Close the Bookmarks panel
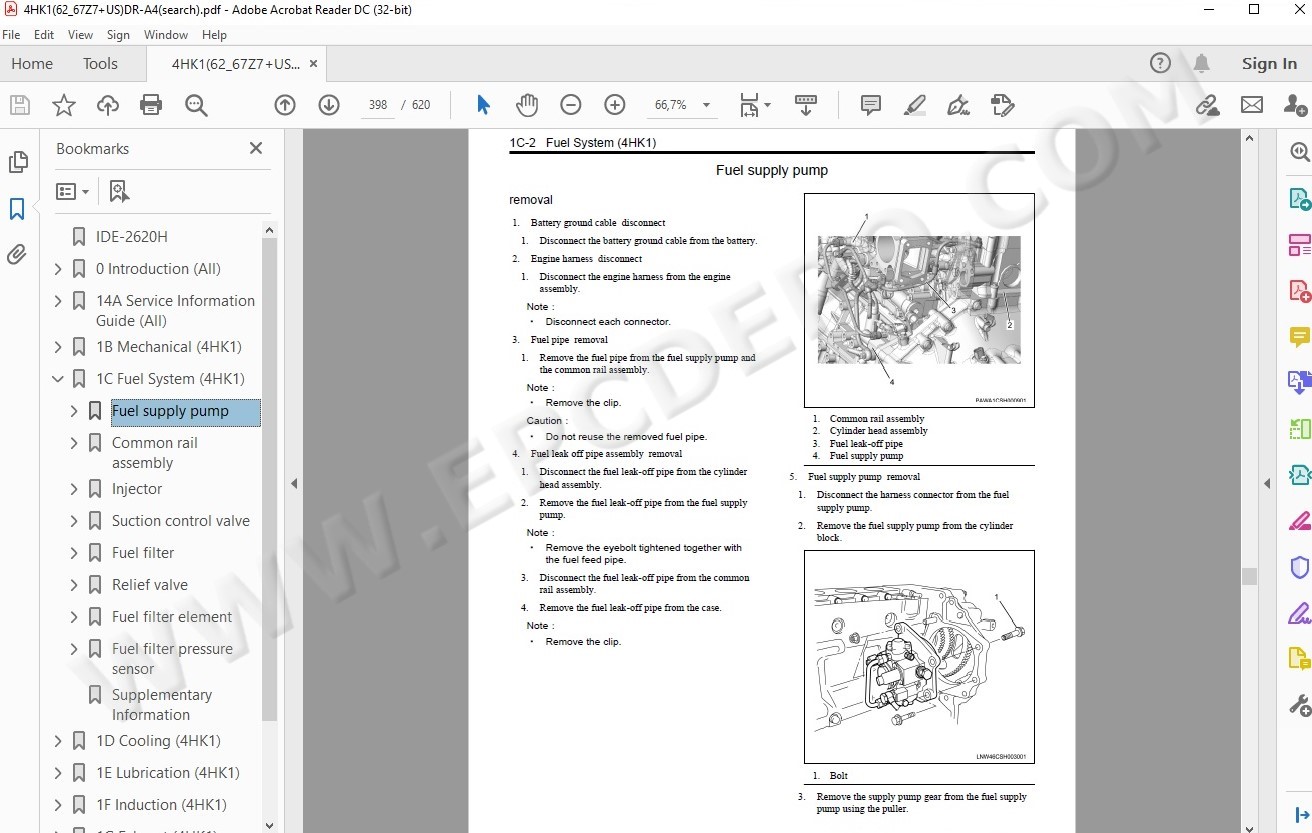This screenshot has height=833, width=1312. point(256,148)
